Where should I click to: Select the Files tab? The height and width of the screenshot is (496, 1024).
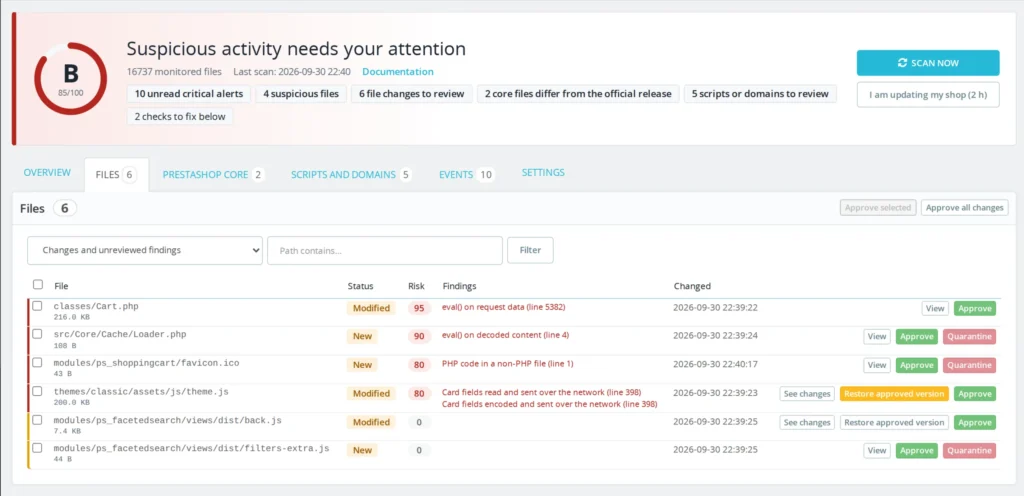[116, 175]
